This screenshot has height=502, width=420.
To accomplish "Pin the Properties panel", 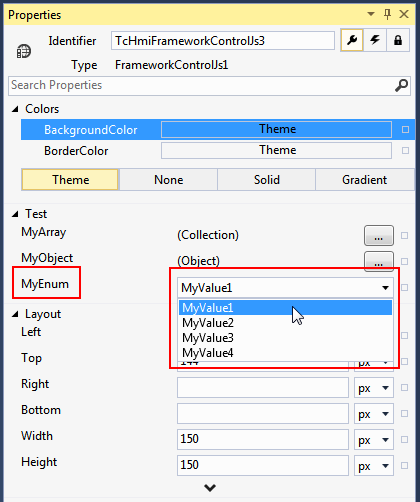I will coord(387,14).
